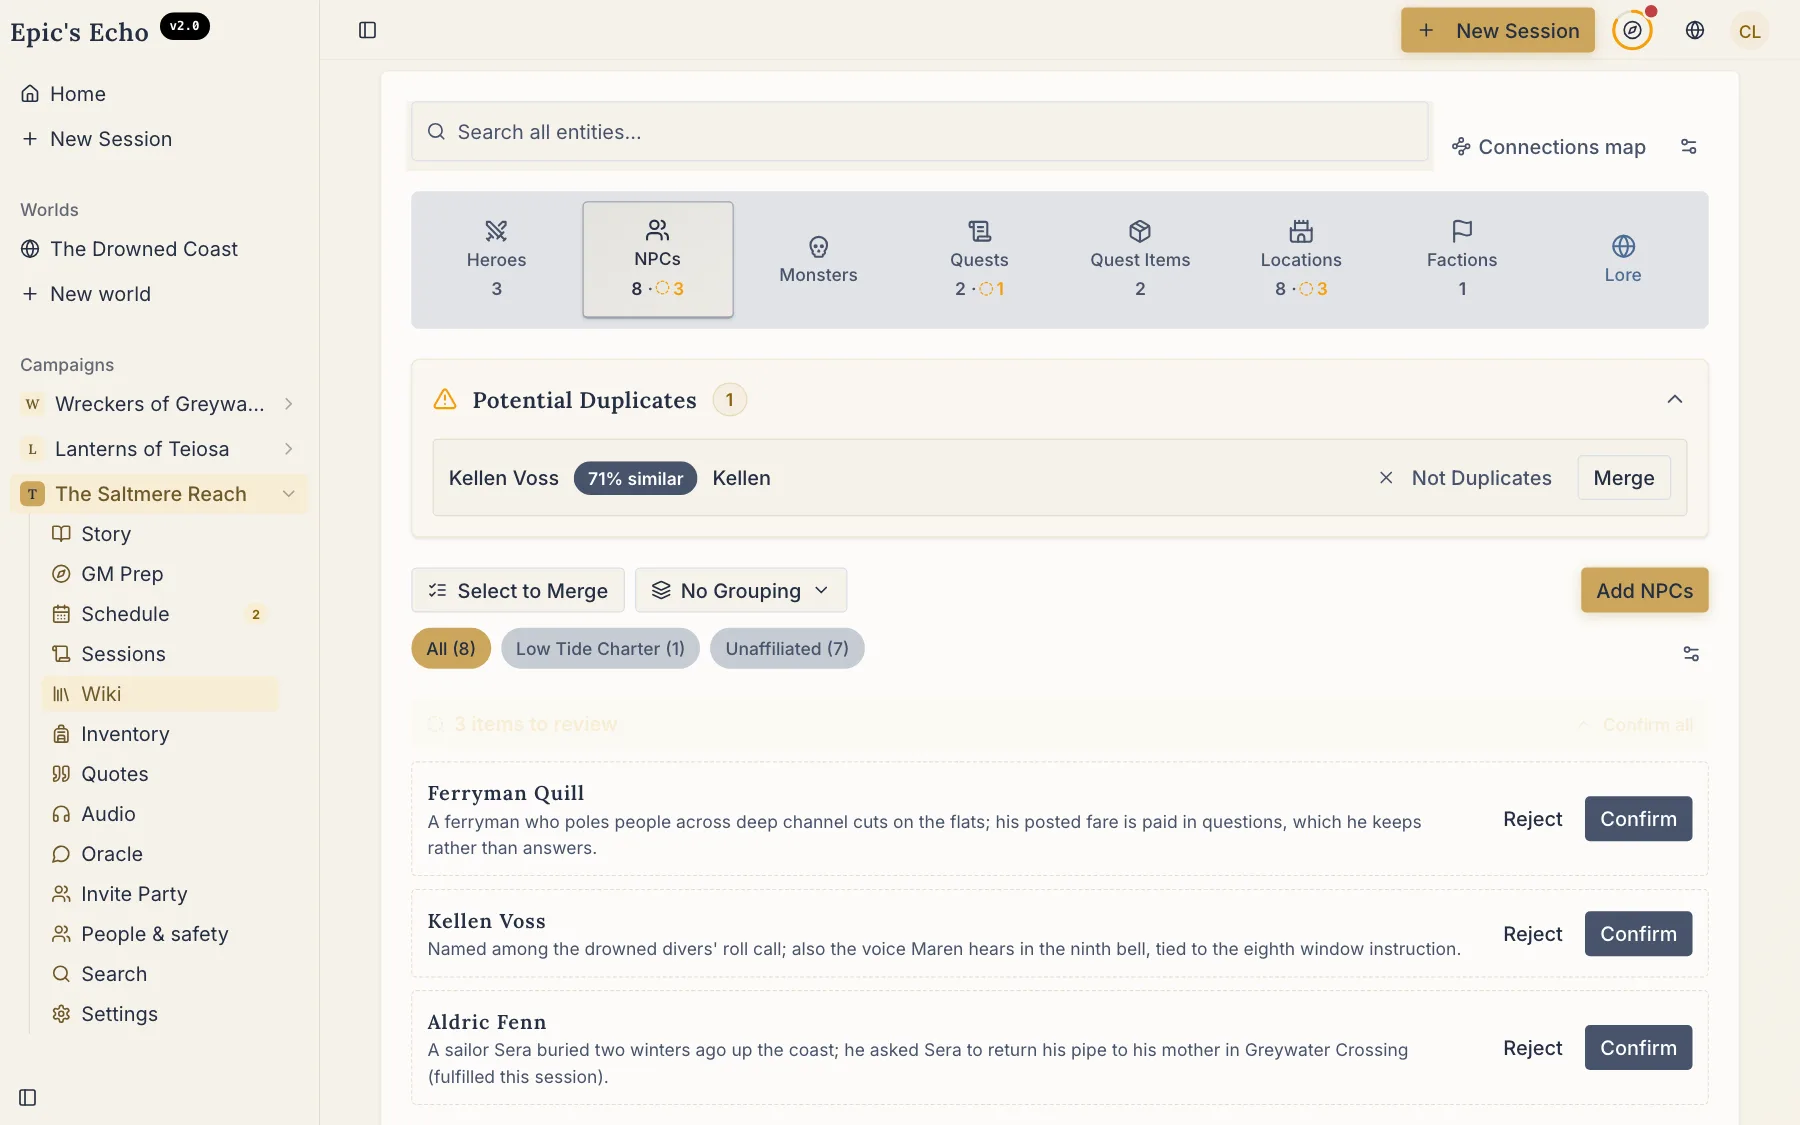
Task: Open the compass notifications icon
Action: (x=1632, y=30)
